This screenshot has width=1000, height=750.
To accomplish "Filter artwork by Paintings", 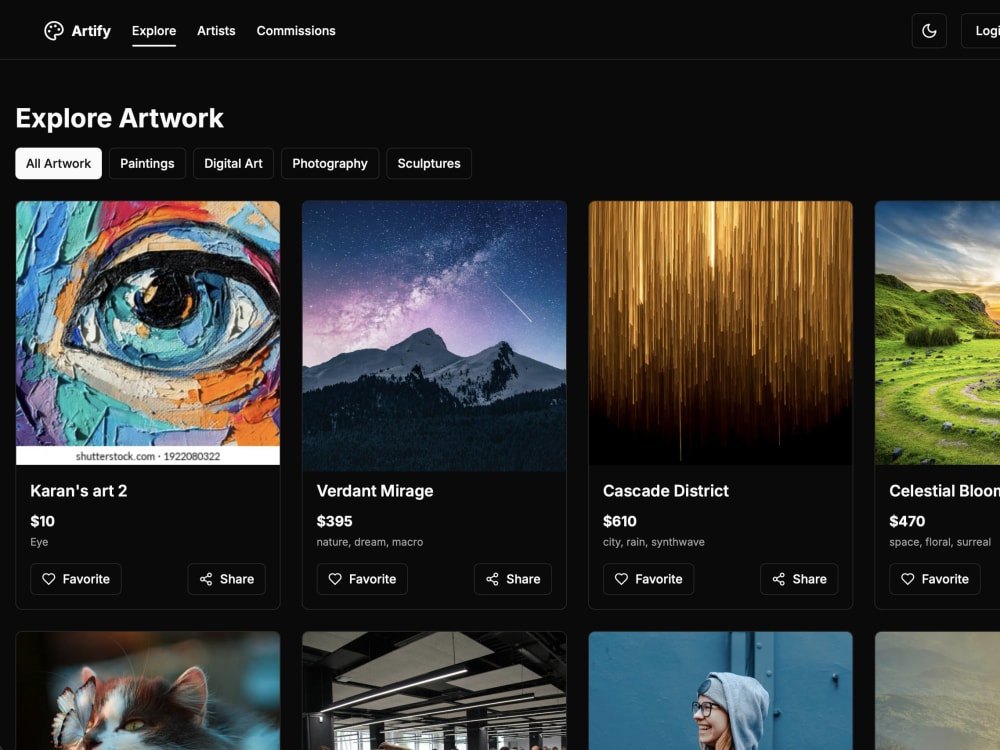I will [x=147, y=163].
